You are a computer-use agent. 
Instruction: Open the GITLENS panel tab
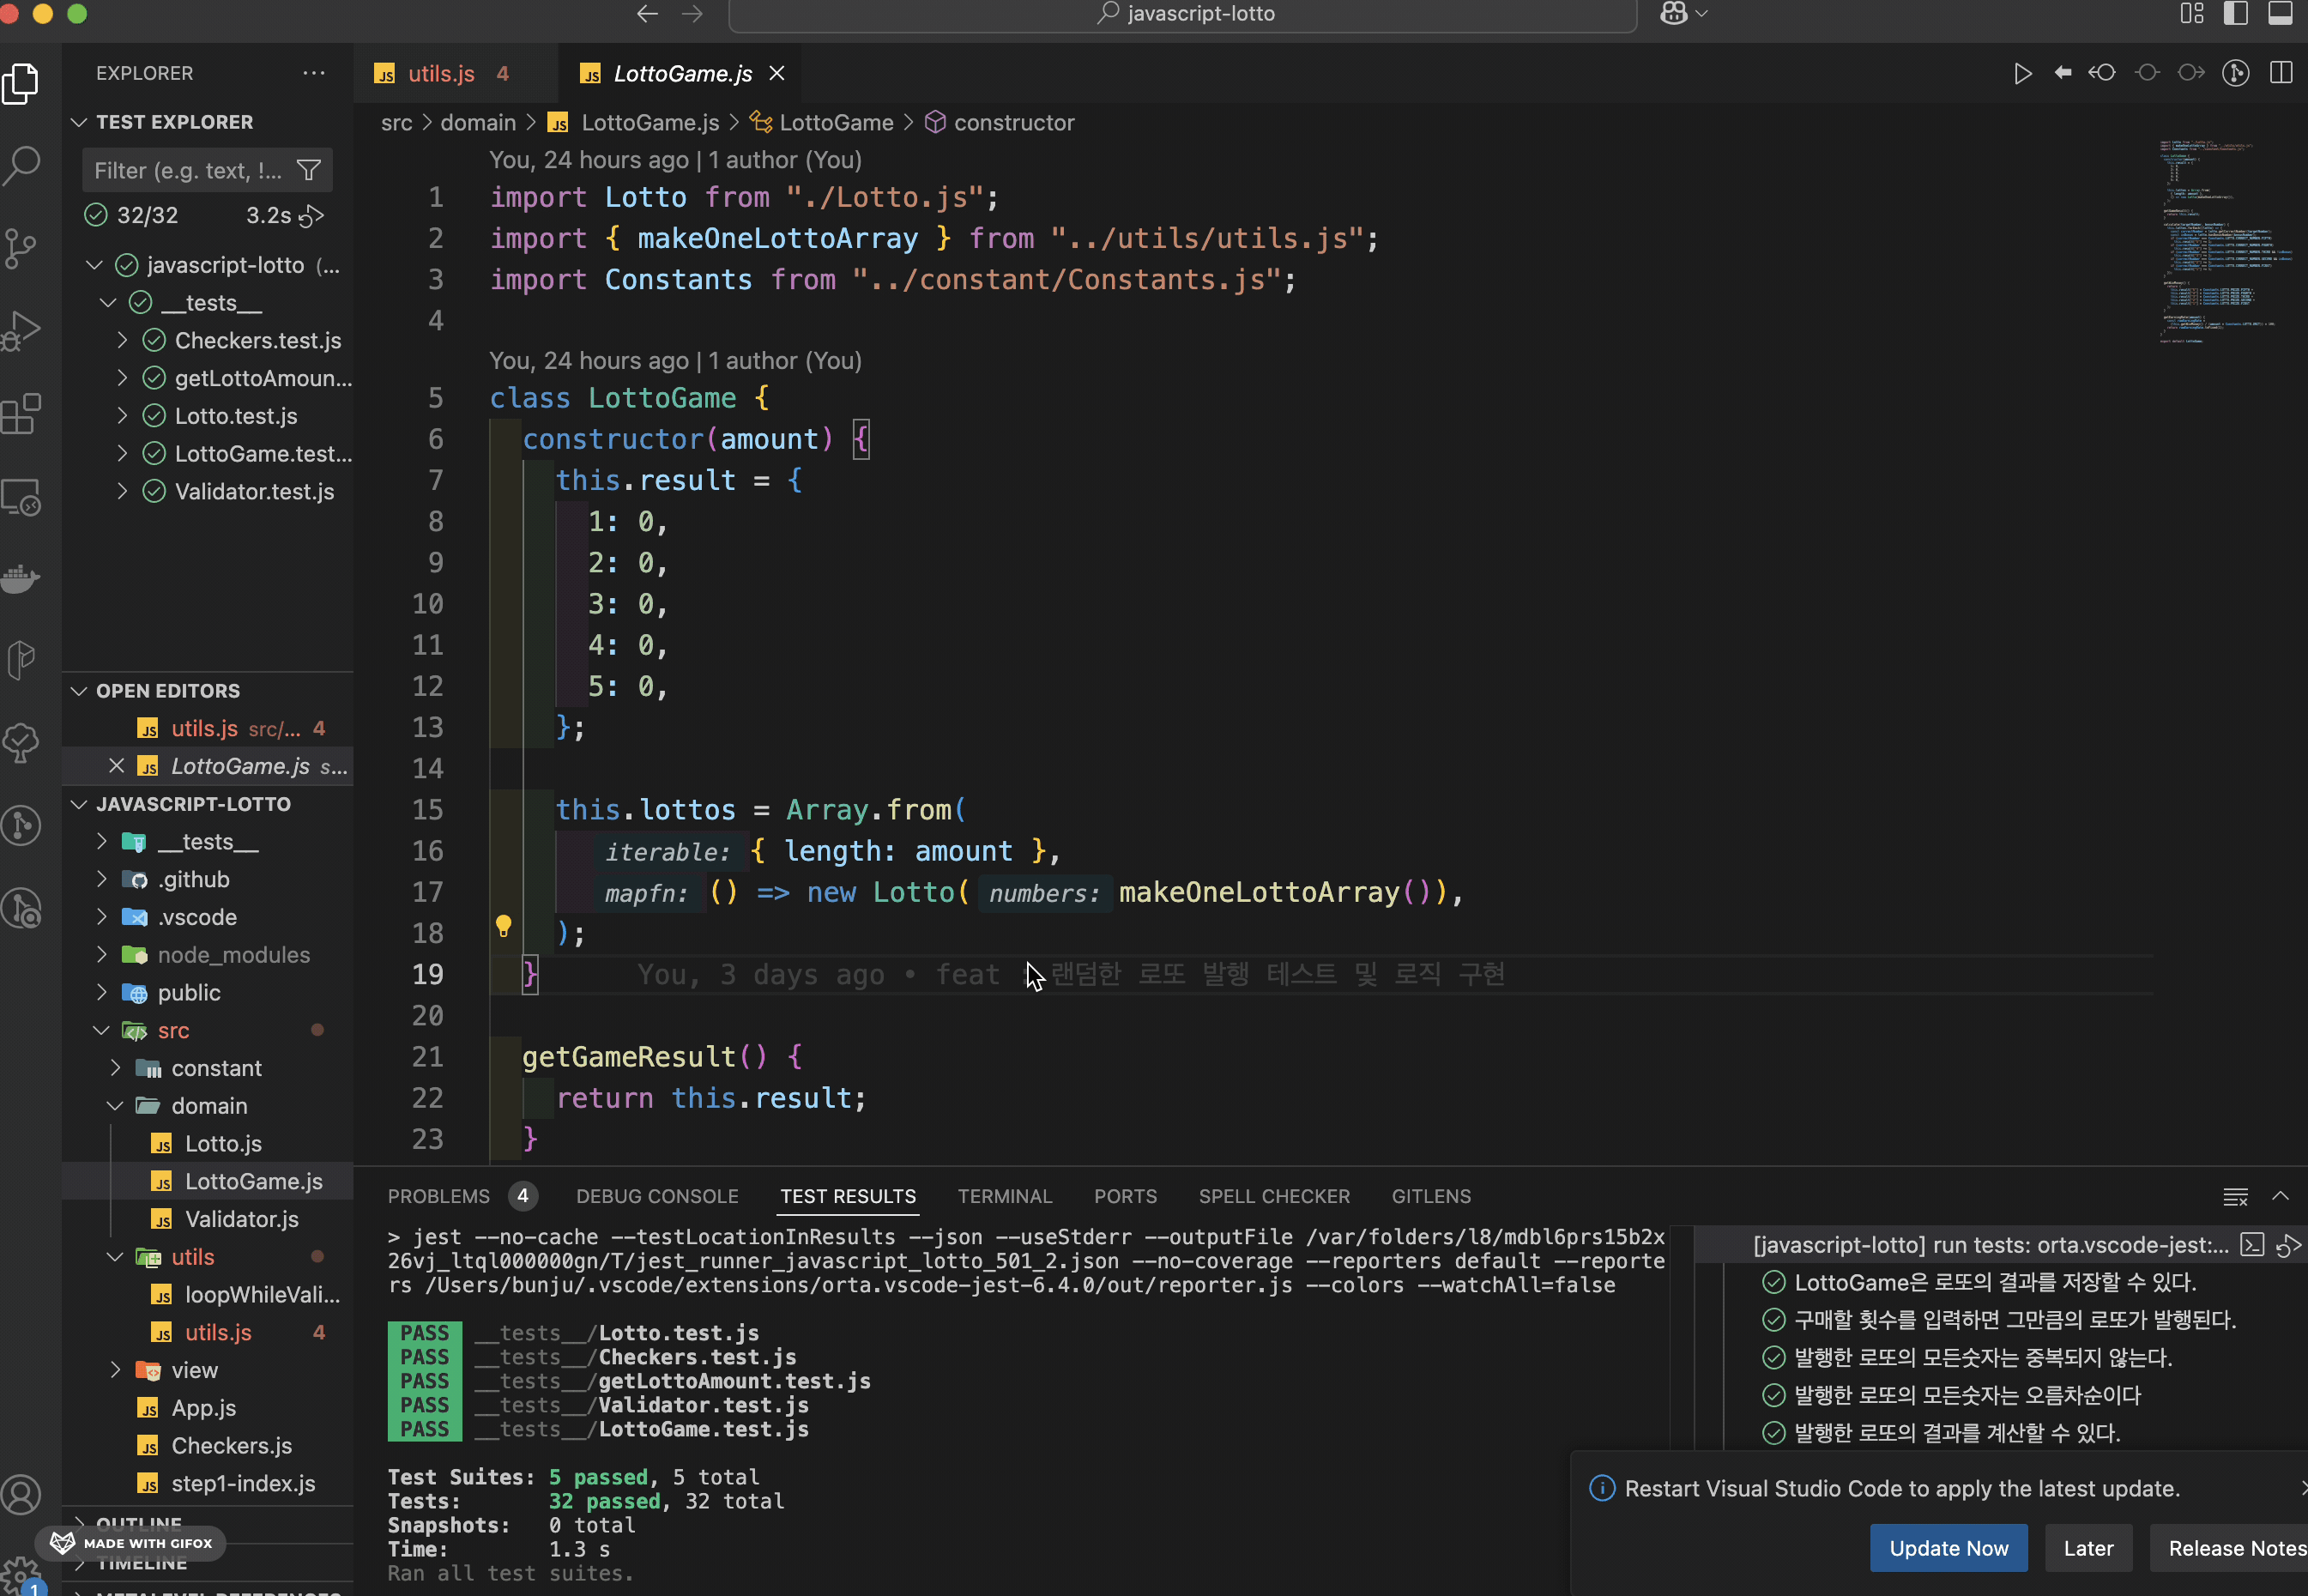tap(1431, 1196)
